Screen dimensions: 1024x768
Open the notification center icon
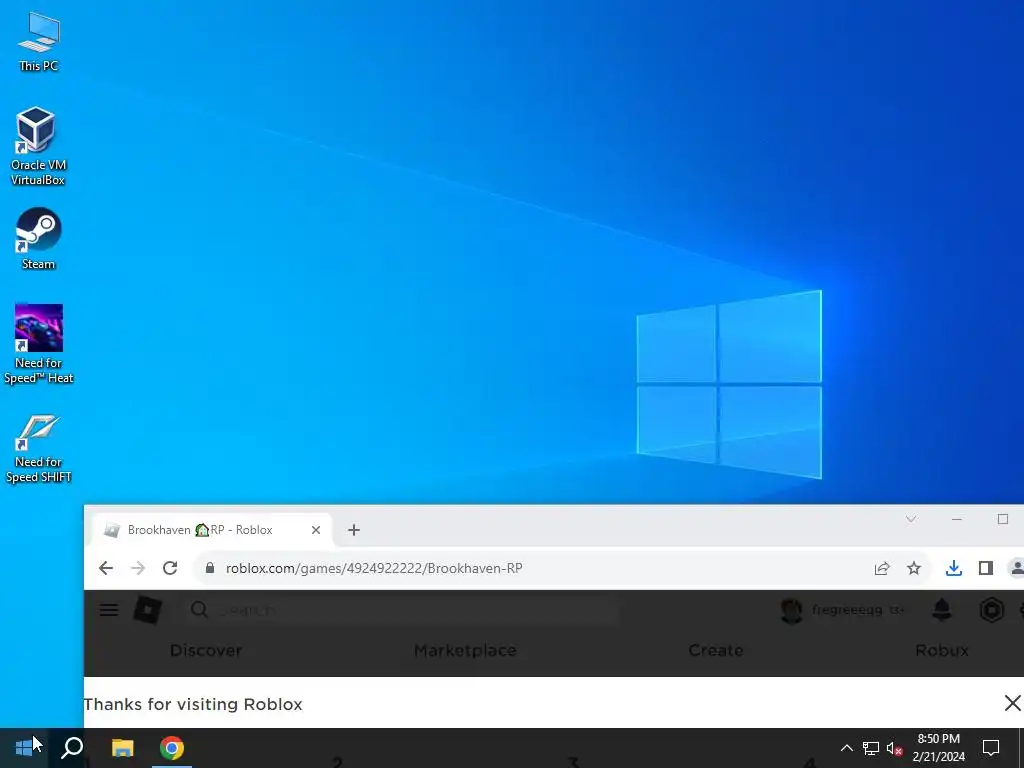[x=991, y=748]
